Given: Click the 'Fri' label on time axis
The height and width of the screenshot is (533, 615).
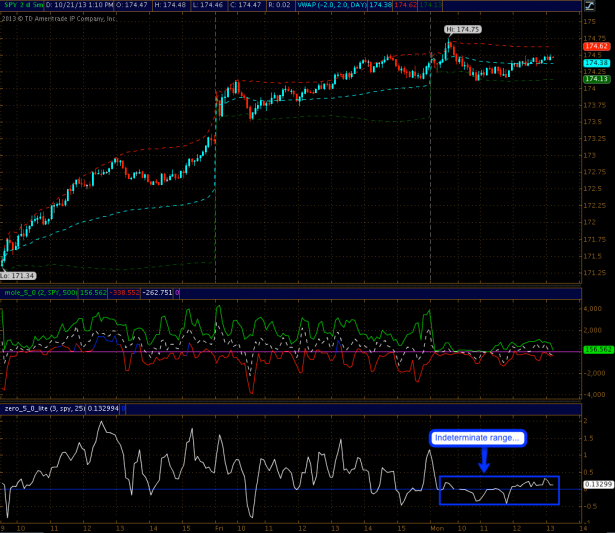Looking at the screenshot, I should point(217,526).
